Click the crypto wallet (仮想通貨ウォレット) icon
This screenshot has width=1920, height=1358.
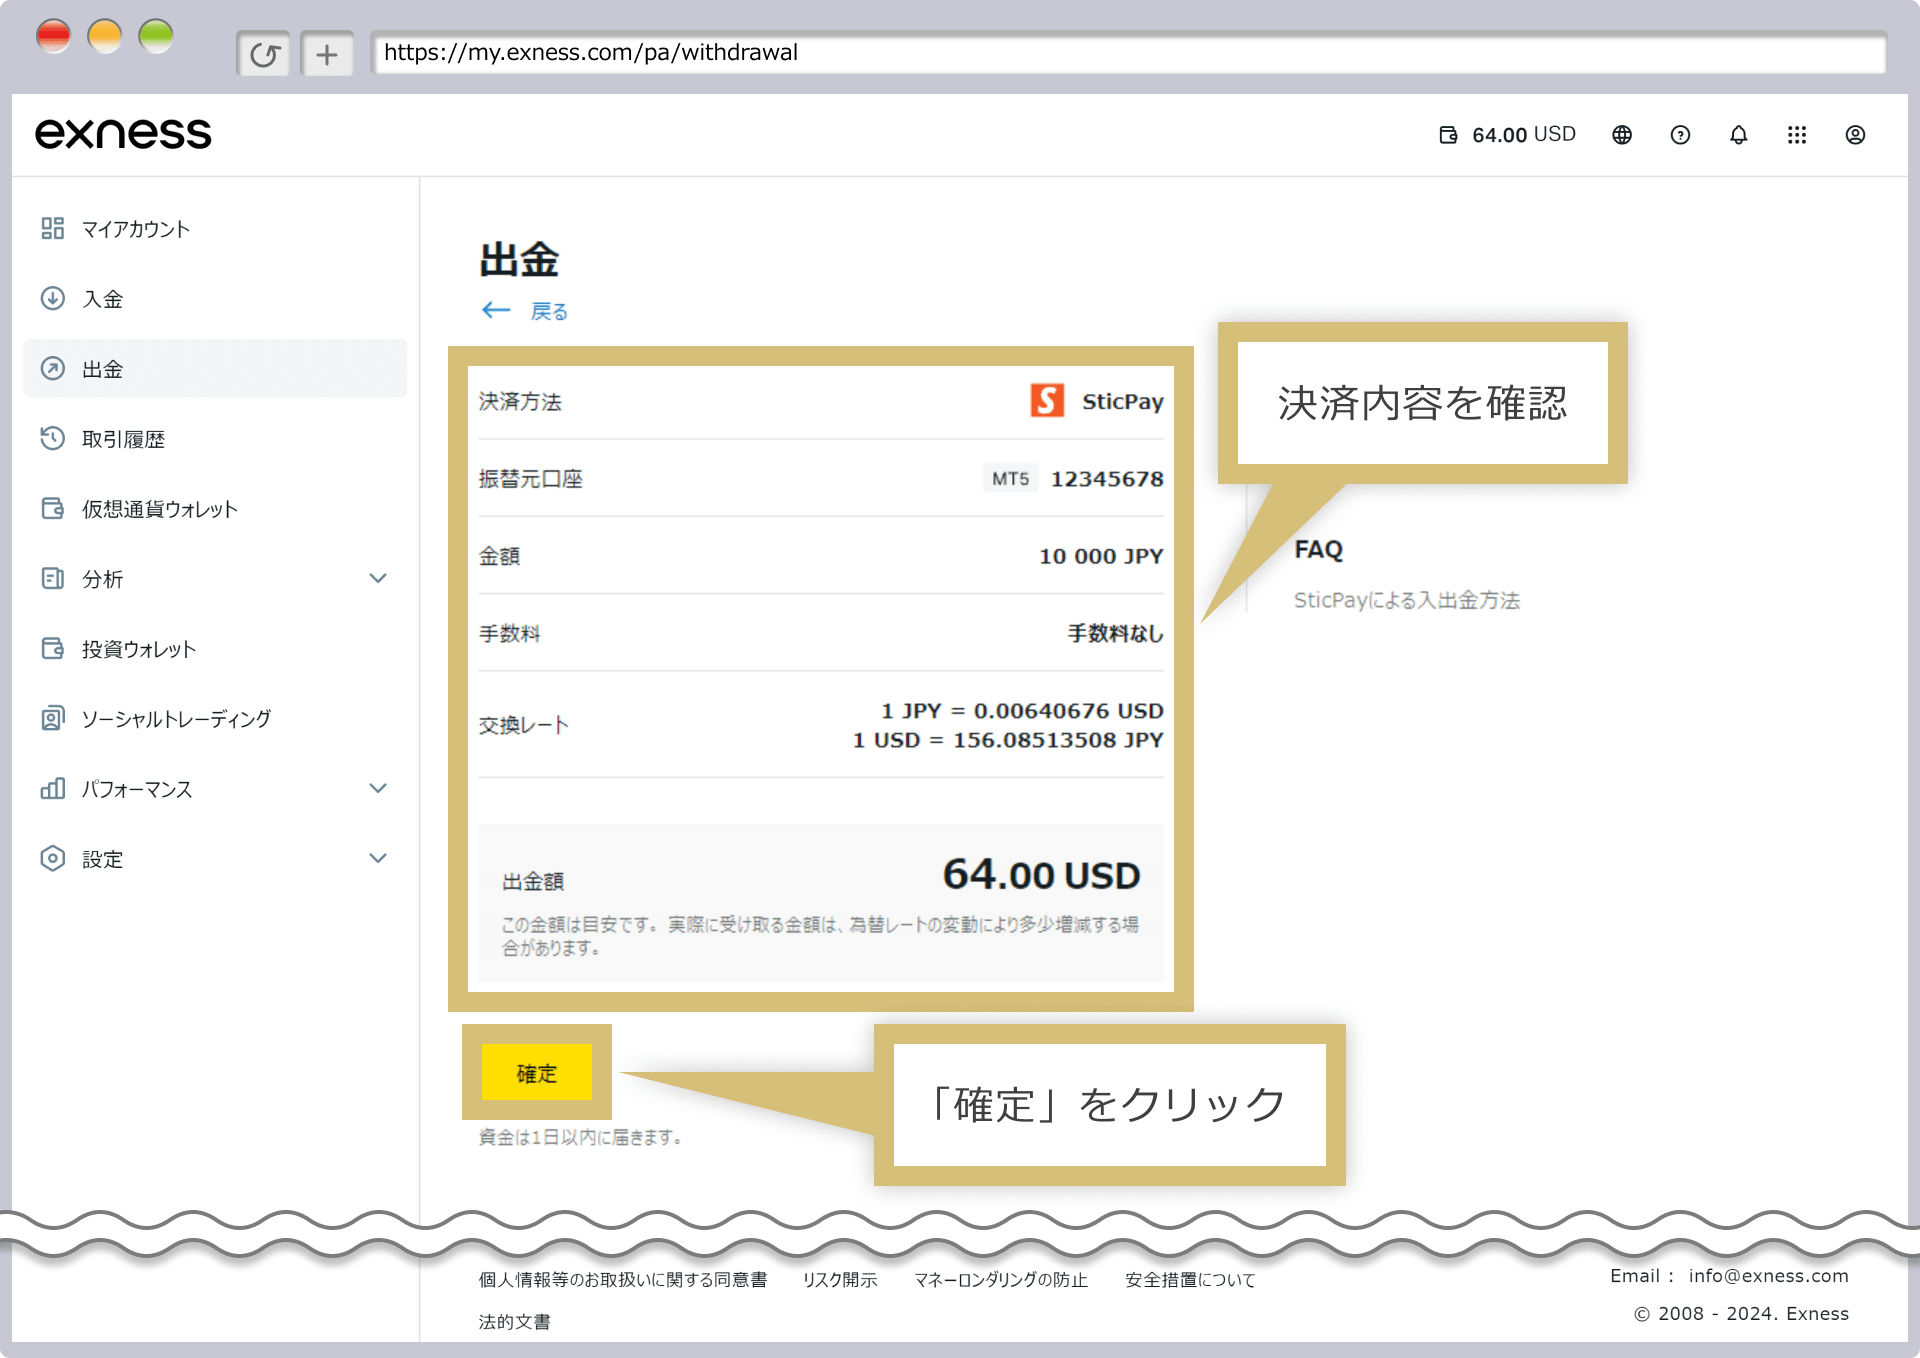point(53,509)
